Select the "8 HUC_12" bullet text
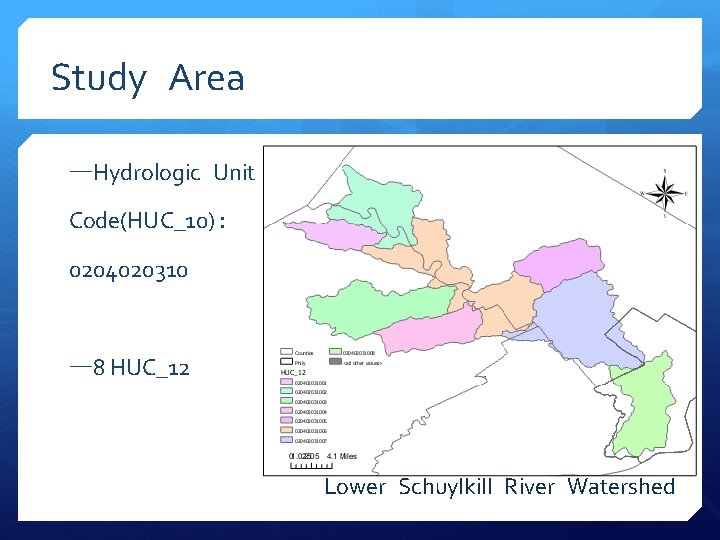 click(x=141, y=368)
